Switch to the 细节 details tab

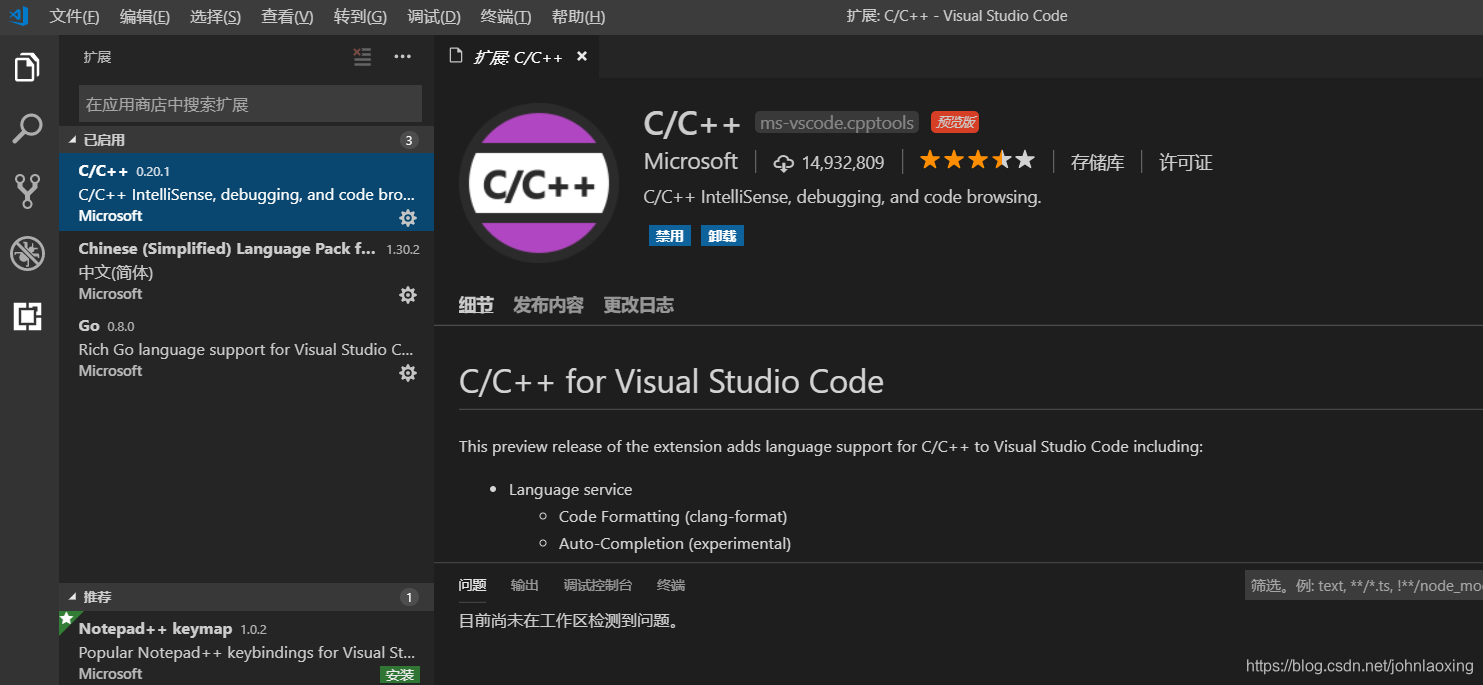(x=476, y=305)
